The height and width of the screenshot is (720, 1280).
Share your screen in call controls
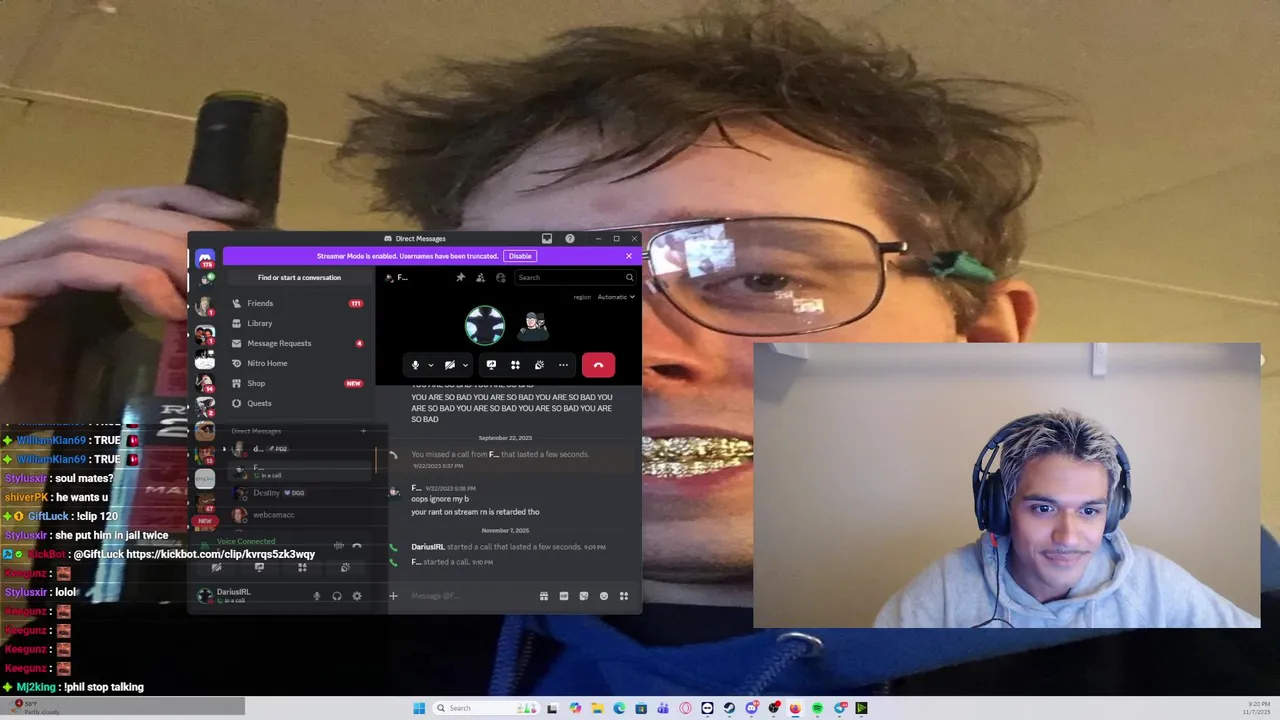[x=491, y=365]
